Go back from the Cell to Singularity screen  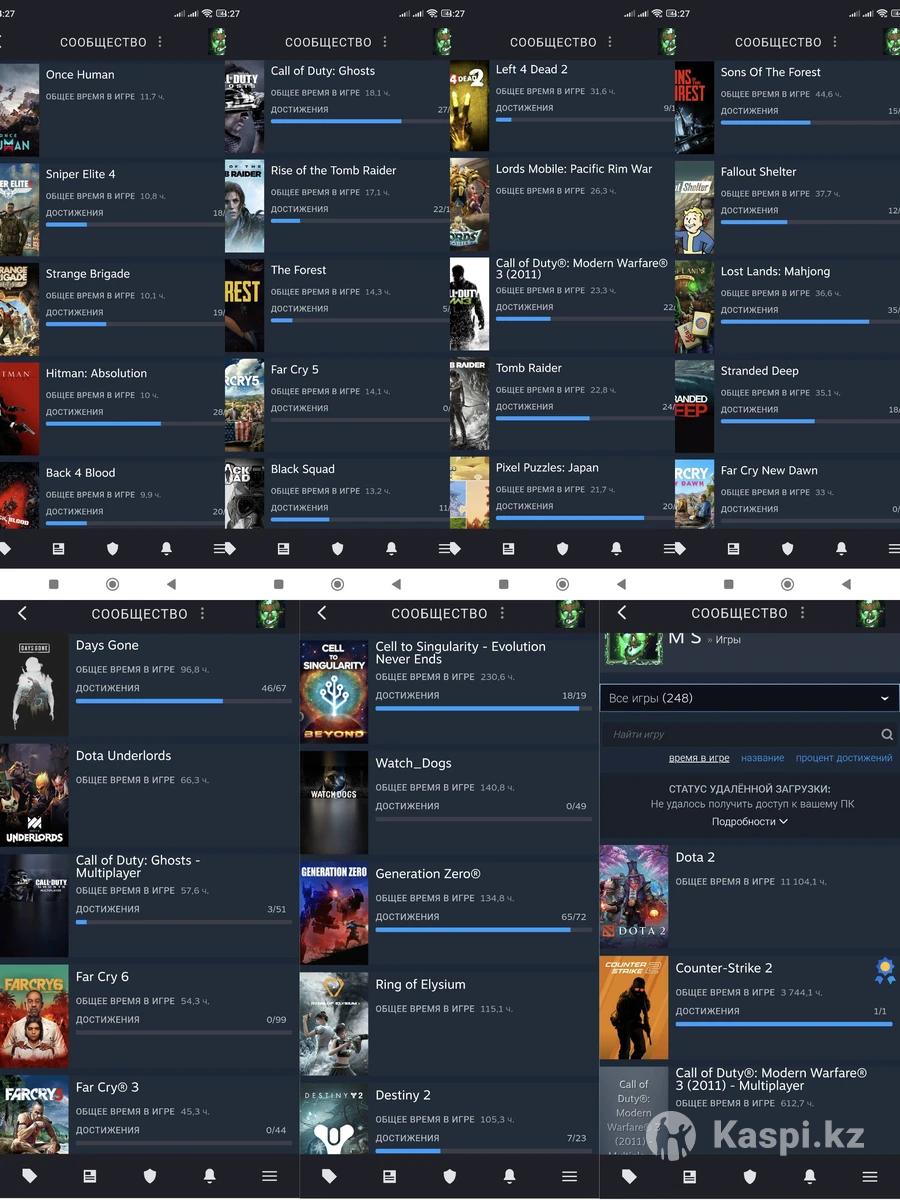click(322, 613)
